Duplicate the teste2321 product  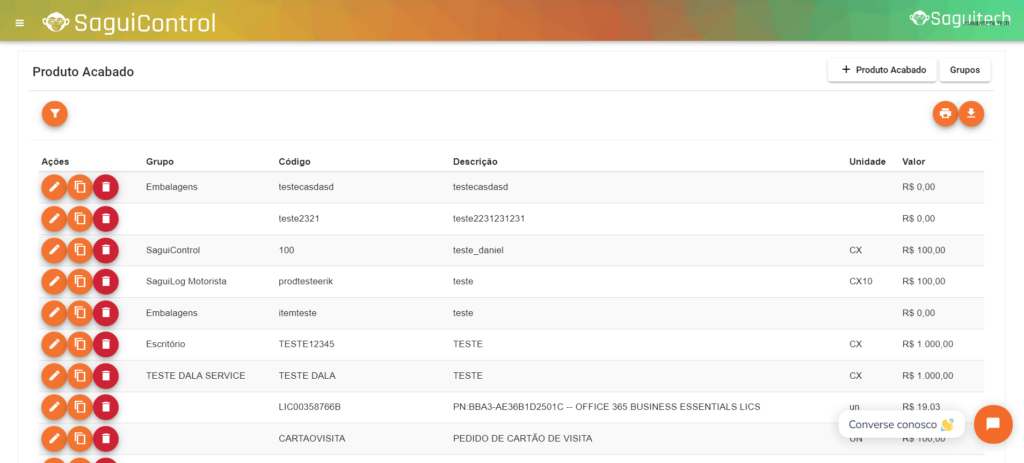click(x=80, y=218)
